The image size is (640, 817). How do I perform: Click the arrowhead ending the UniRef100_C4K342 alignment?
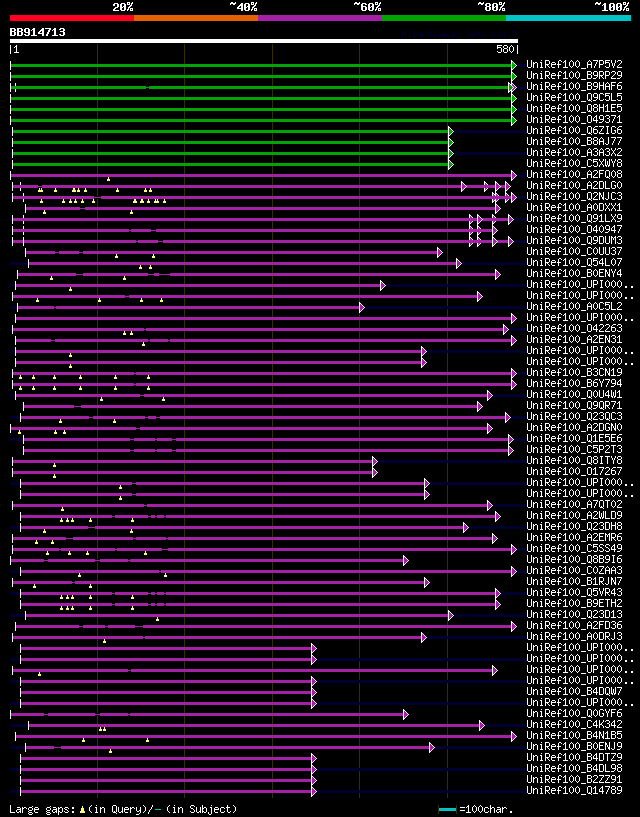click(481, 725)
